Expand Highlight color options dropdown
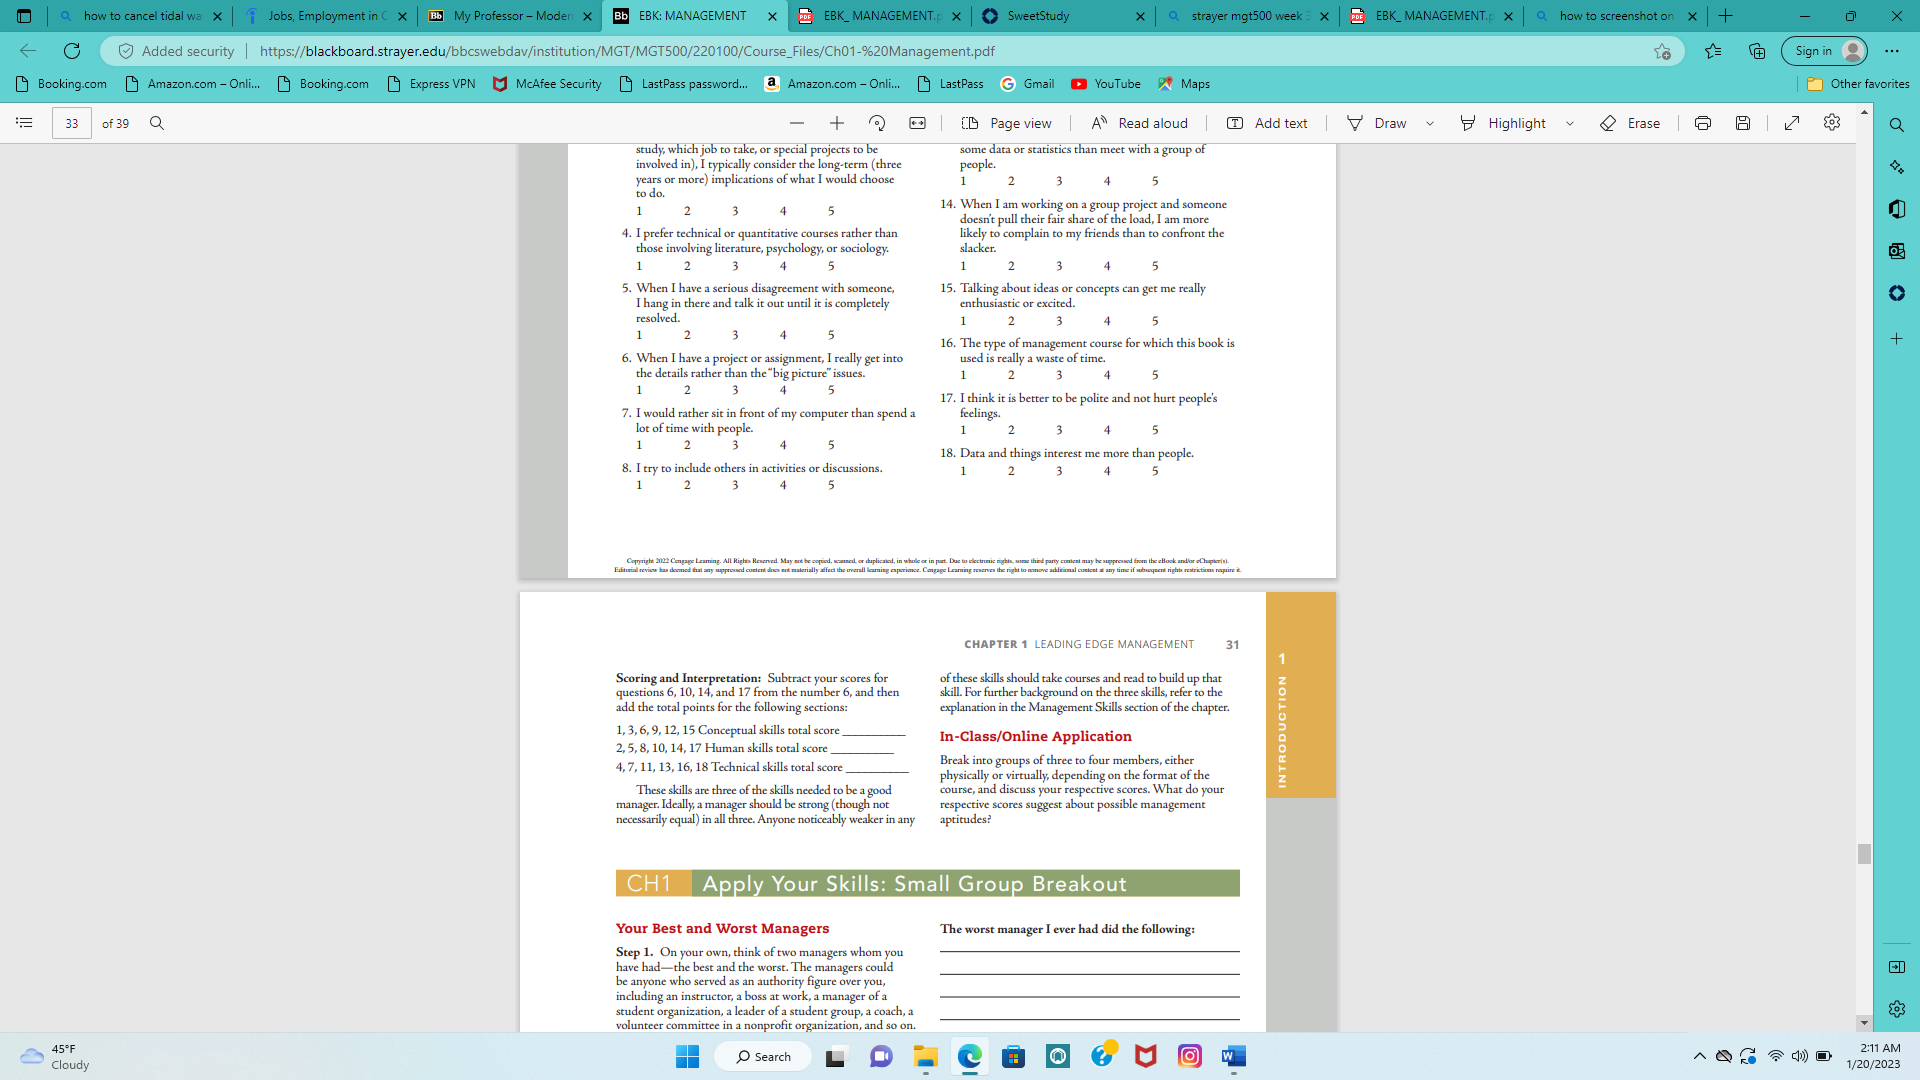Screen dimensions: 1920x1080 pos(1570,123)
